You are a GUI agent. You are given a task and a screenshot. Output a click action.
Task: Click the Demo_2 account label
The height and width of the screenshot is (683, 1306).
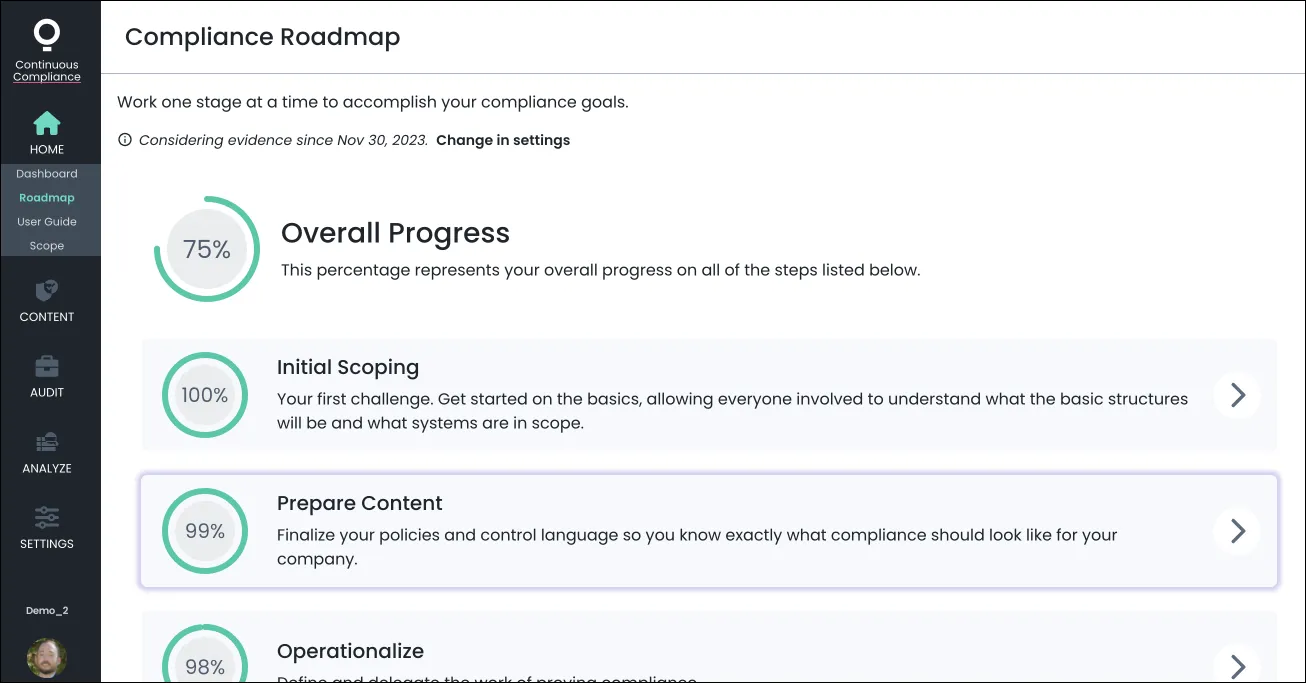(x=47, y=609)
